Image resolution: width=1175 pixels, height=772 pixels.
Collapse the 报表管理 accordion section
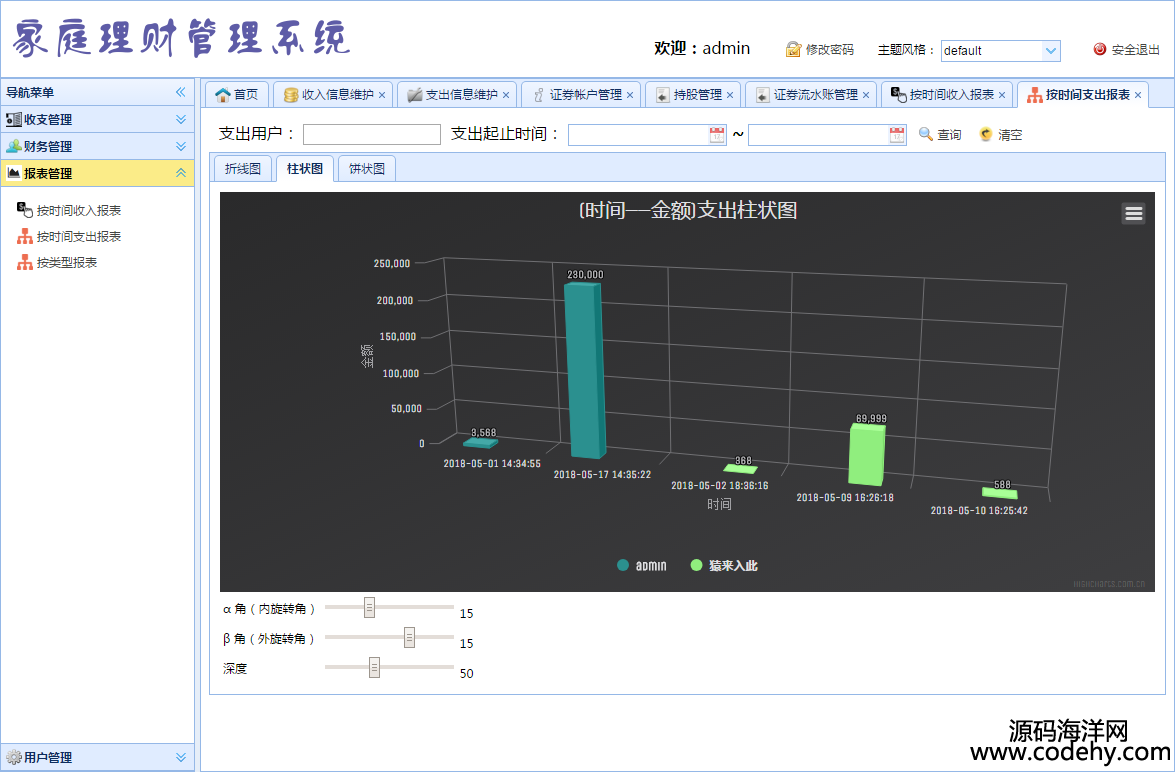click(97, 173)
